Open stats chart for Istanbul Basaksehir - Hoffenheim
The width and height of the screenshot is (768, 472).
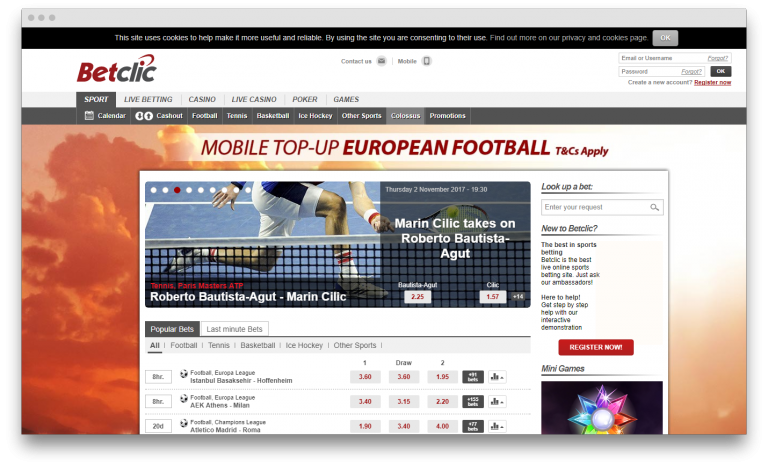(497, 377)
